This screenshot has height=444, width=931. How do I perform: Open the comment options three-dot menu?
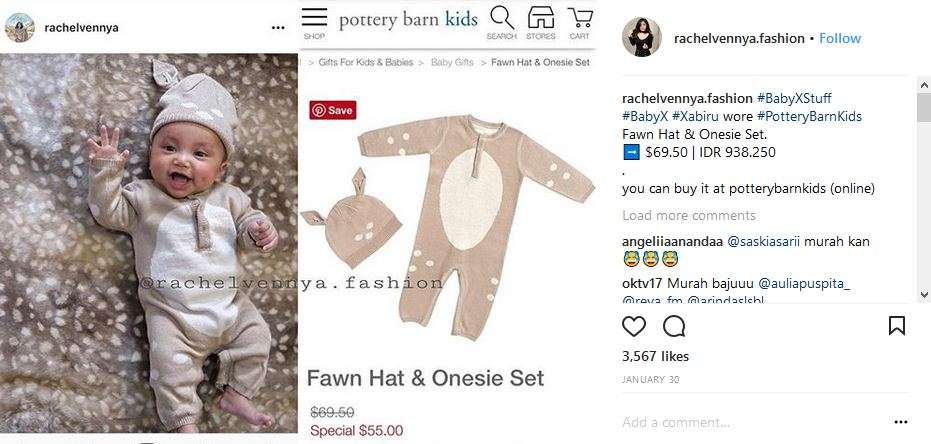click(900, 422)
